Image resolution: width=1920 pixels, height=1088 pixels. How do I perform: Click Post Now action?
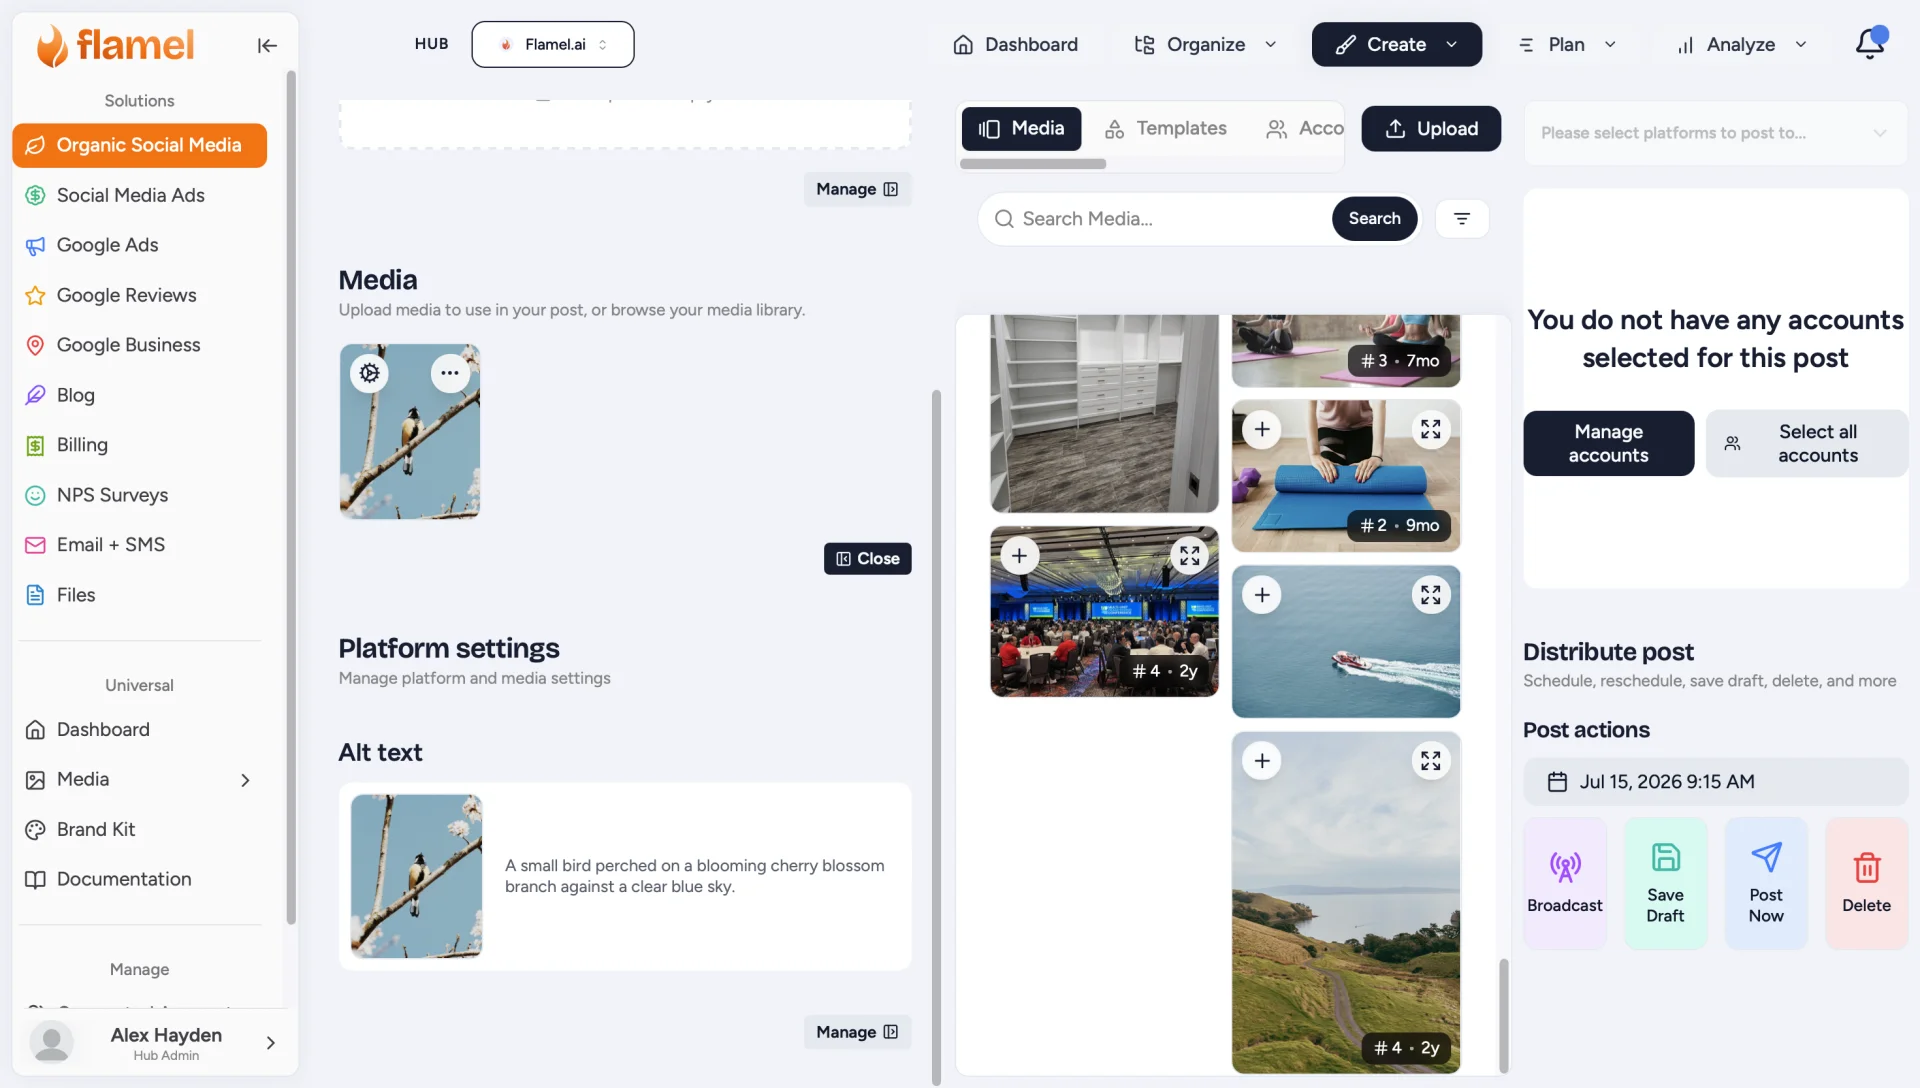pyautogui.click(x=1766, y=883)
